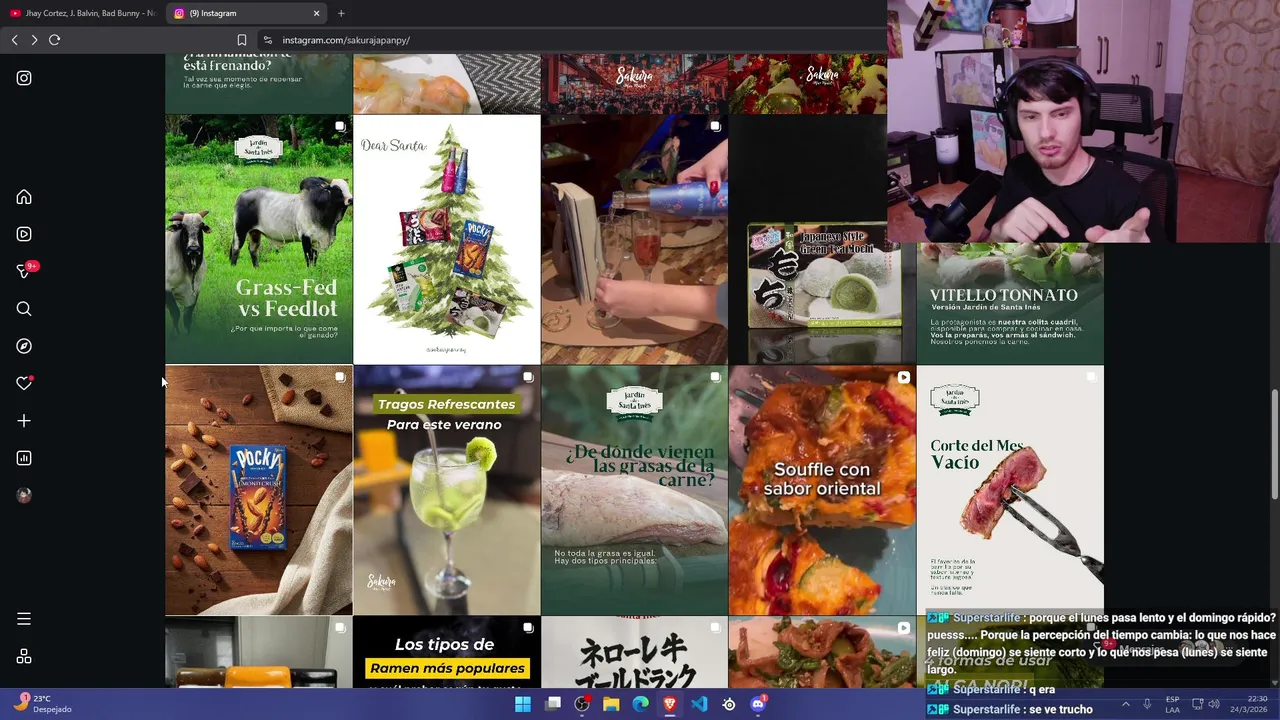Open the Windows Start menu
The image size is (1280, 720).
coord(523,704)
